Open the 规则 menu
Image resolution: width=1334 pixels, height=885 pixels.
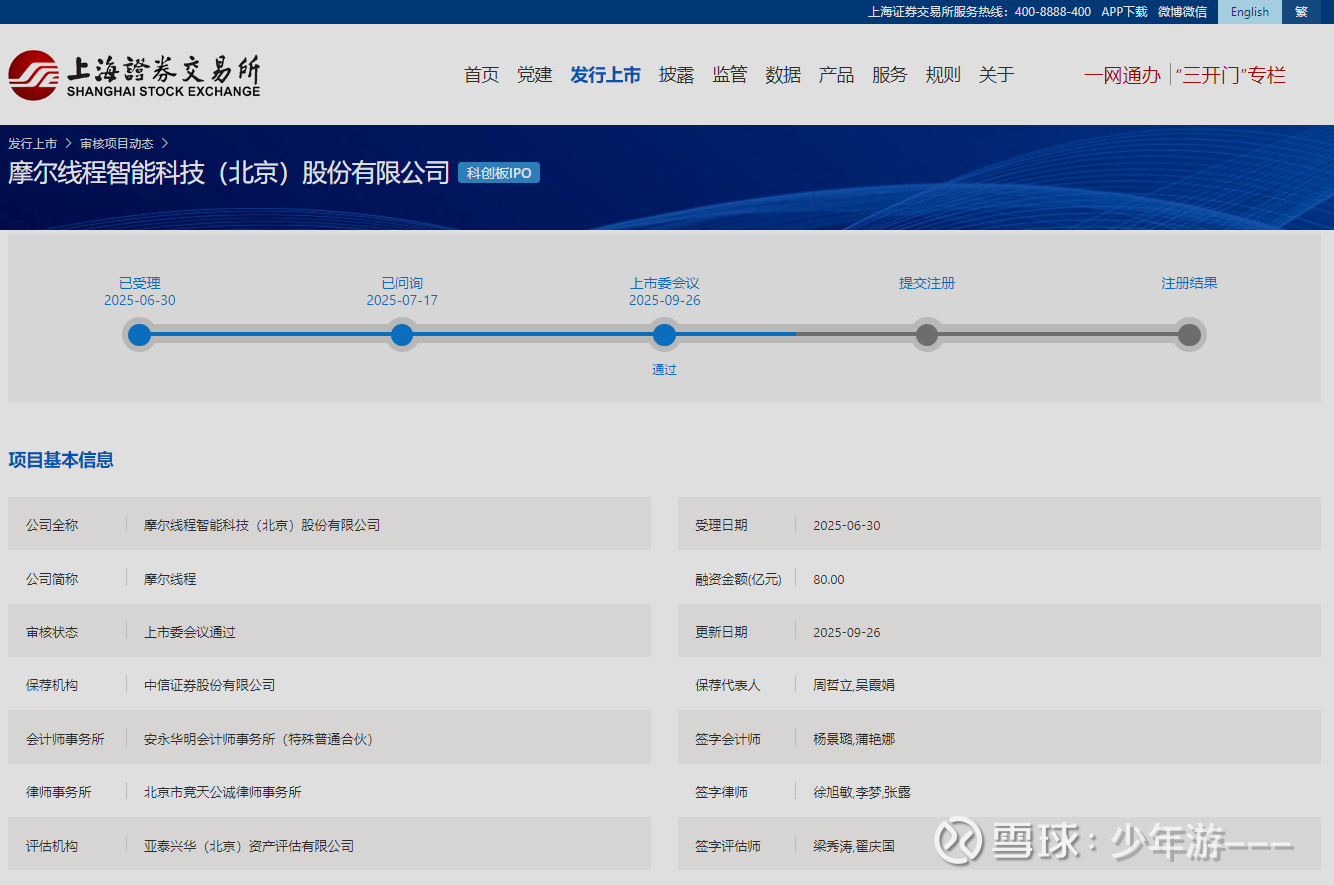tap(943, 75)
